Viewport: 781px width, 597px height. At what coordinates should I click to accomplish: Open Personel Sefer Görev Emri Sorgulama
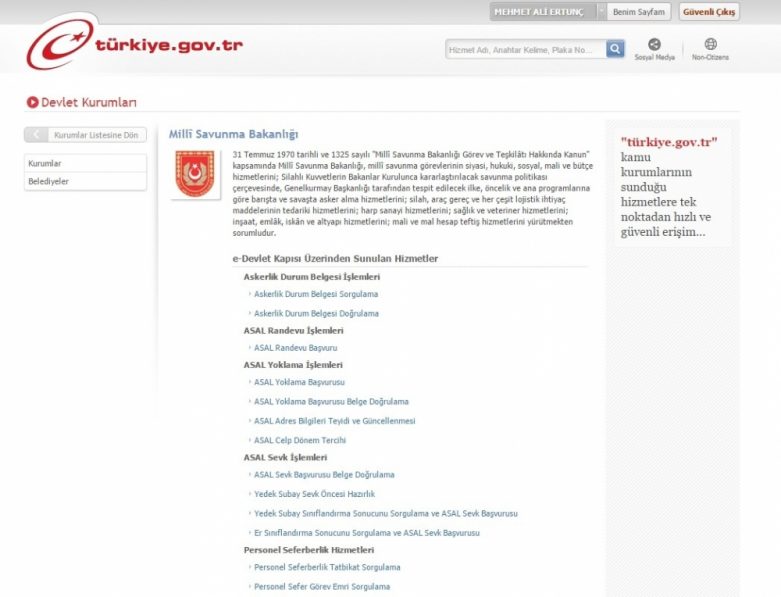(x=322, y=587)
